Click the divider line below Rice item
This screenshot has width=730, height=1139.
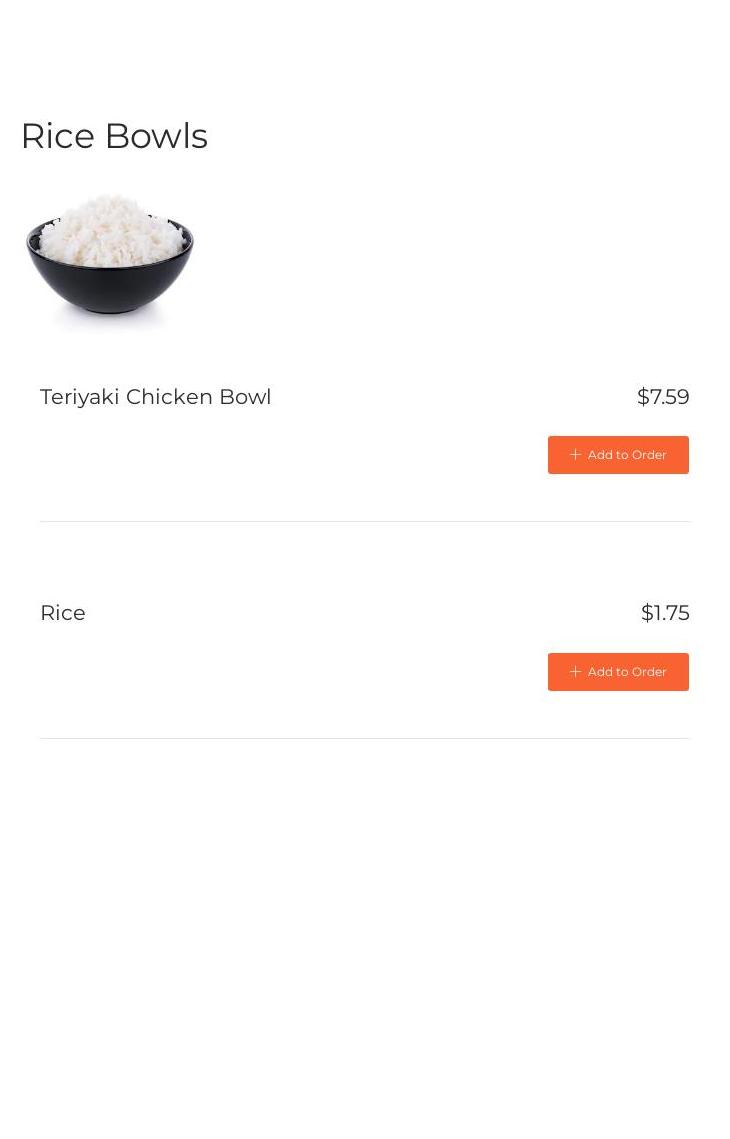[365, 739]
